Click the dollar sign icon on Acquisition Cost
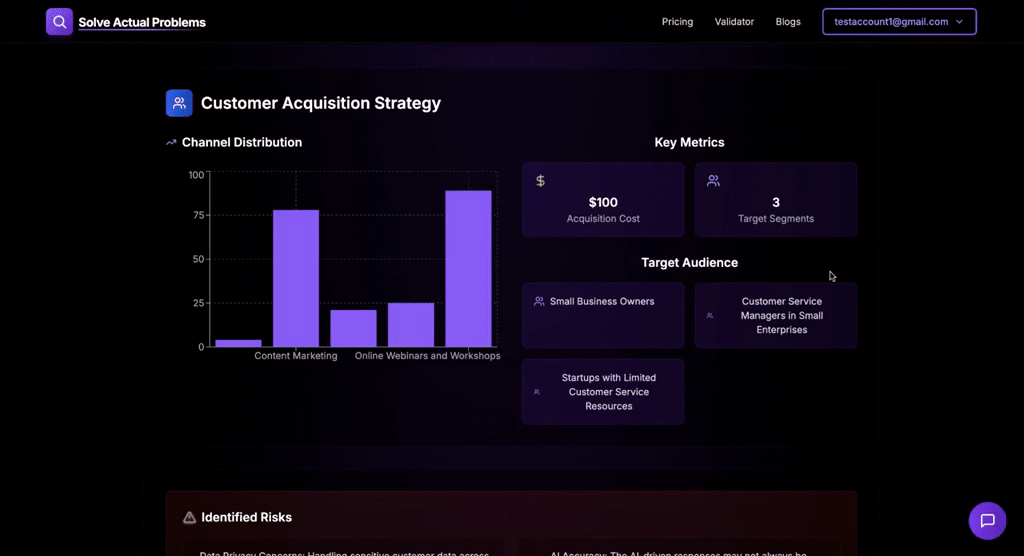Image resolution: width=1024 pixels, height=556 pixels. [540, 181]
